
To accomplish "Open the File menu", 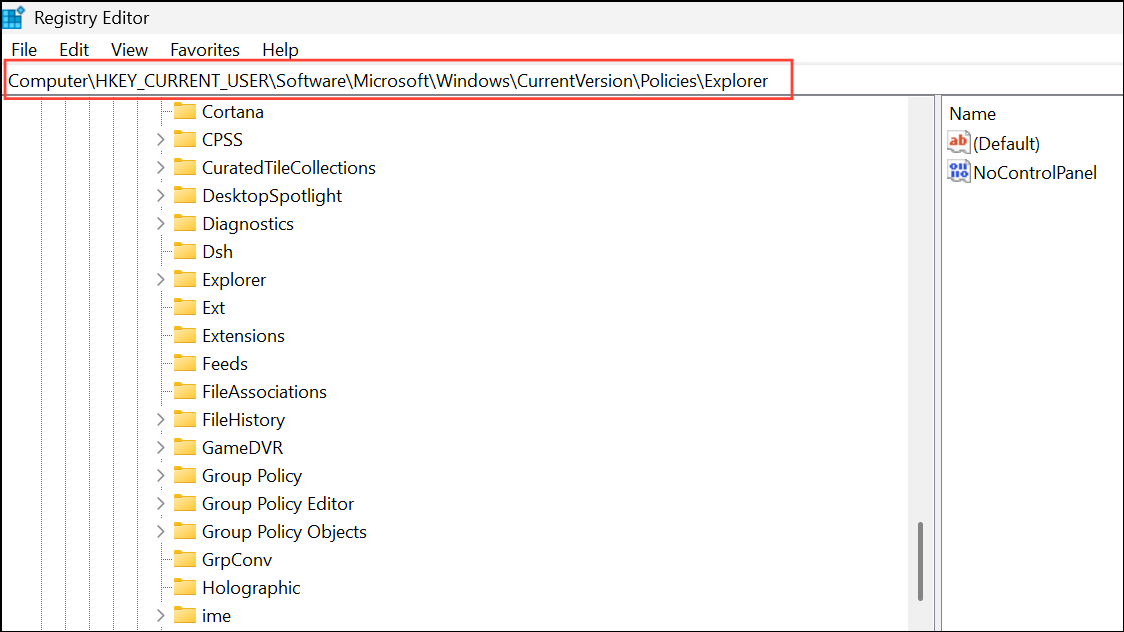I will (24, 49).
